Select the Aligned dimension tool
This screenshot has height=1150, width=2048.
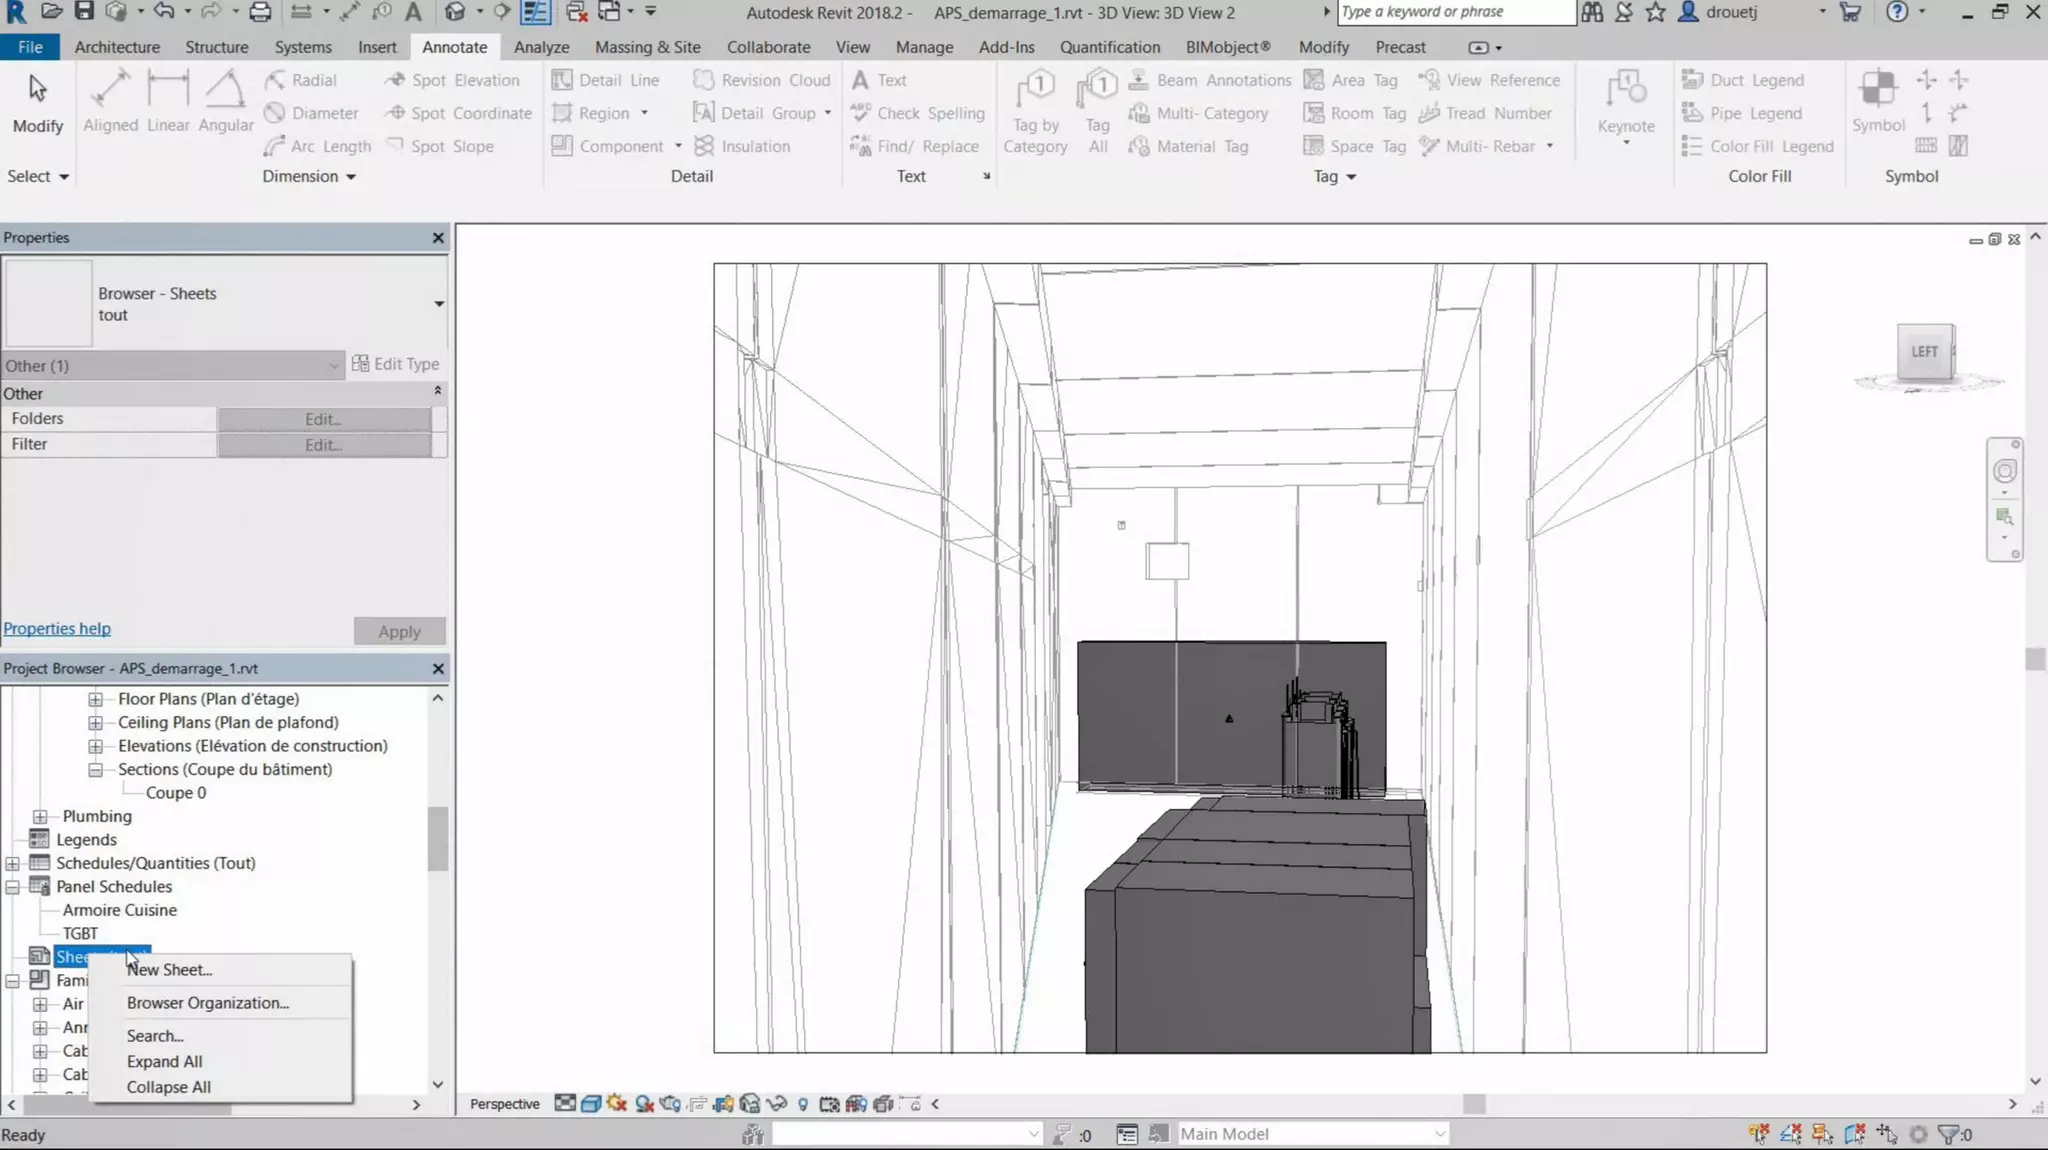coord(110,102)
